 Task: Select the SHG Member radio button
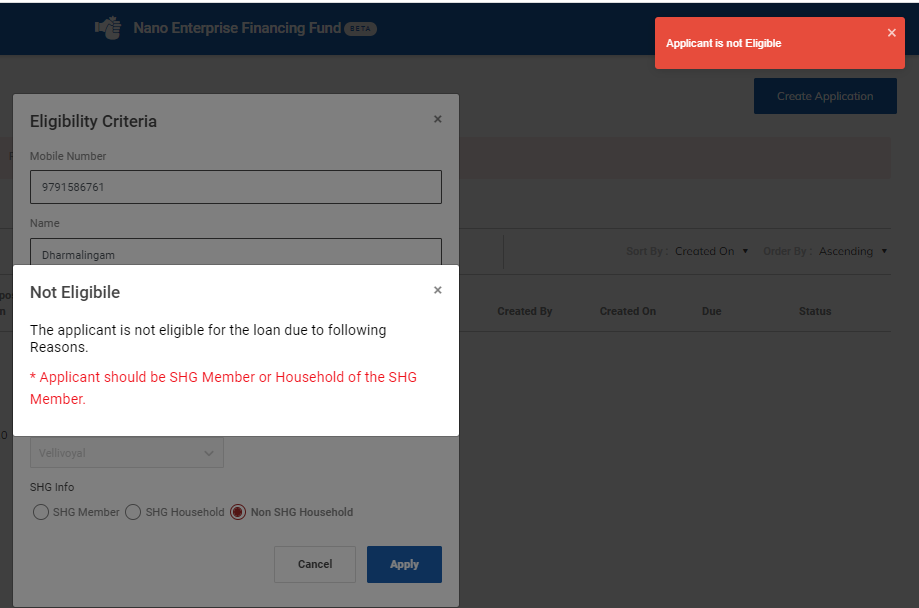coord(41,512)
